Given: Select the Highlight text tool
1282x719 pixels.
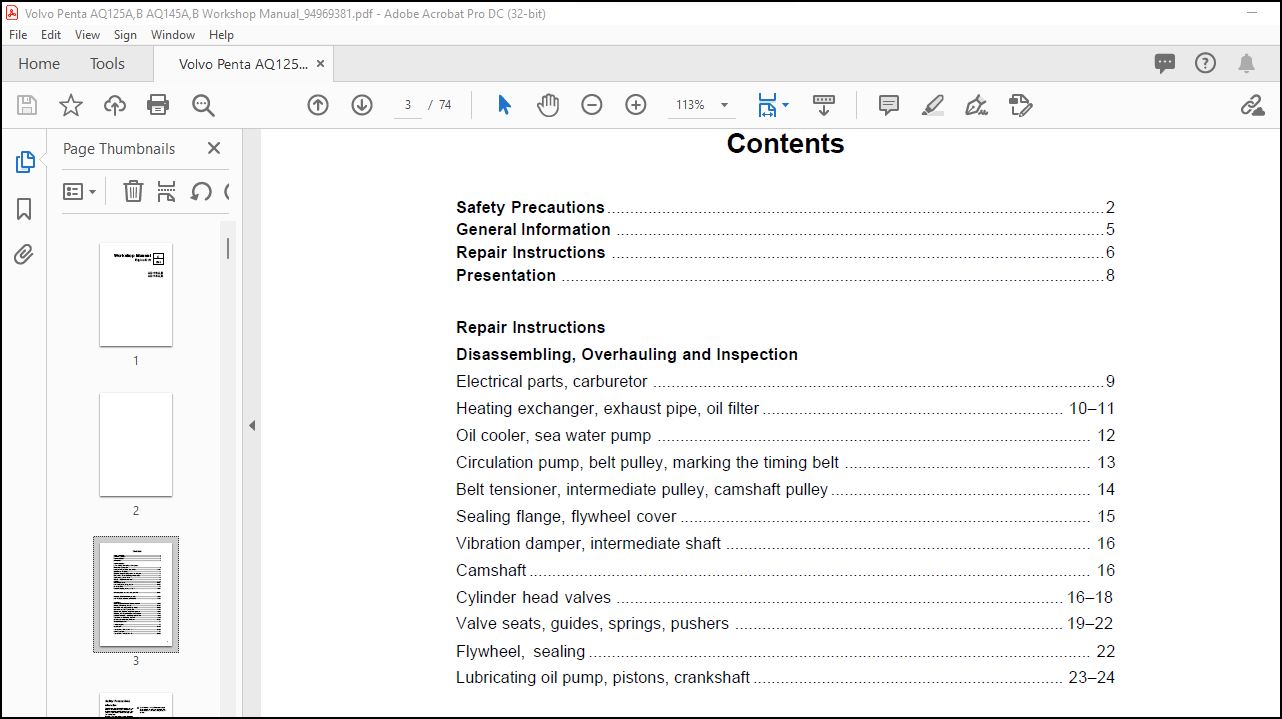Looking at the screenshot, I should [933, 105].
